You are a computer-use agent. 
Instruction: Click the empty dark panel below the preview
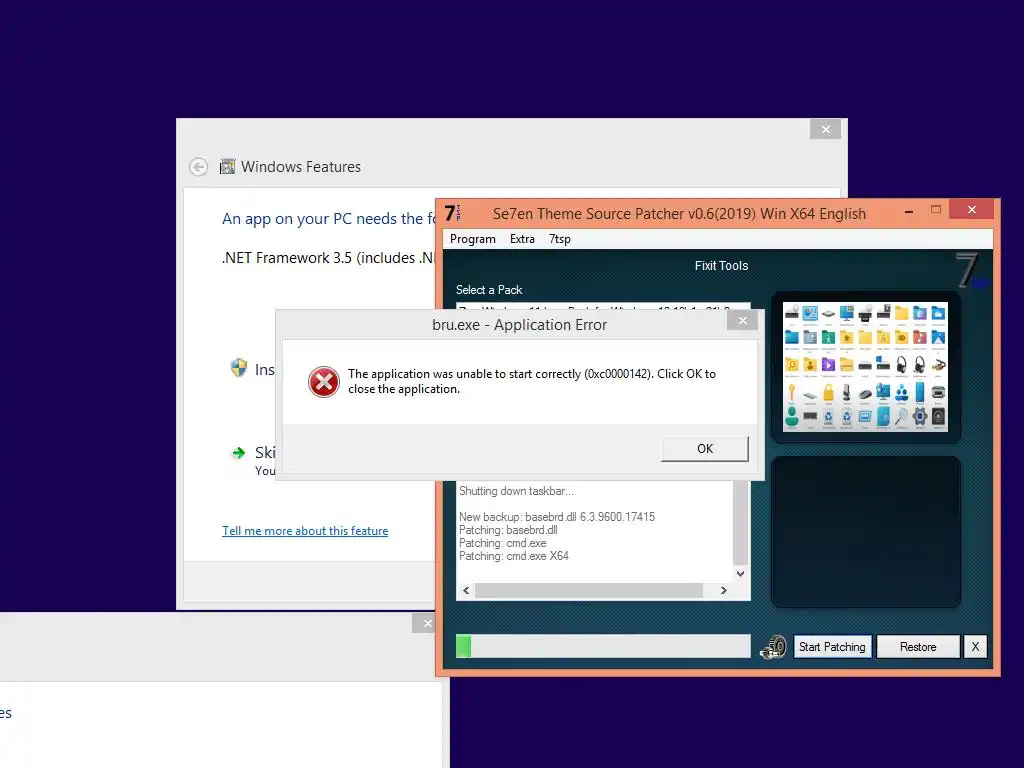[865, 532]
